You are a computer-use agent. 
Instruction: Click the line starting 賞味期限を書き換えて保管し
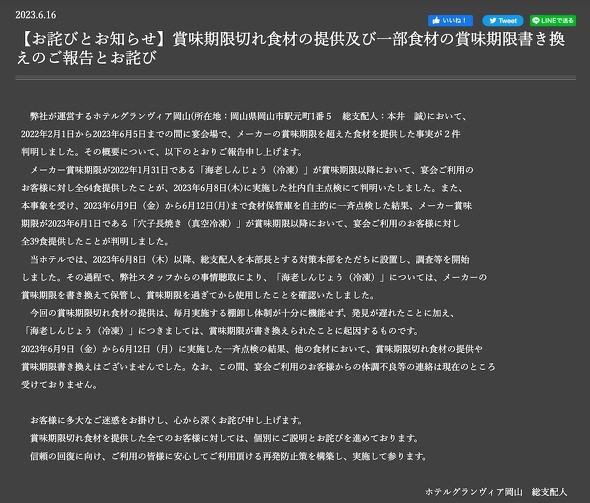198,295
